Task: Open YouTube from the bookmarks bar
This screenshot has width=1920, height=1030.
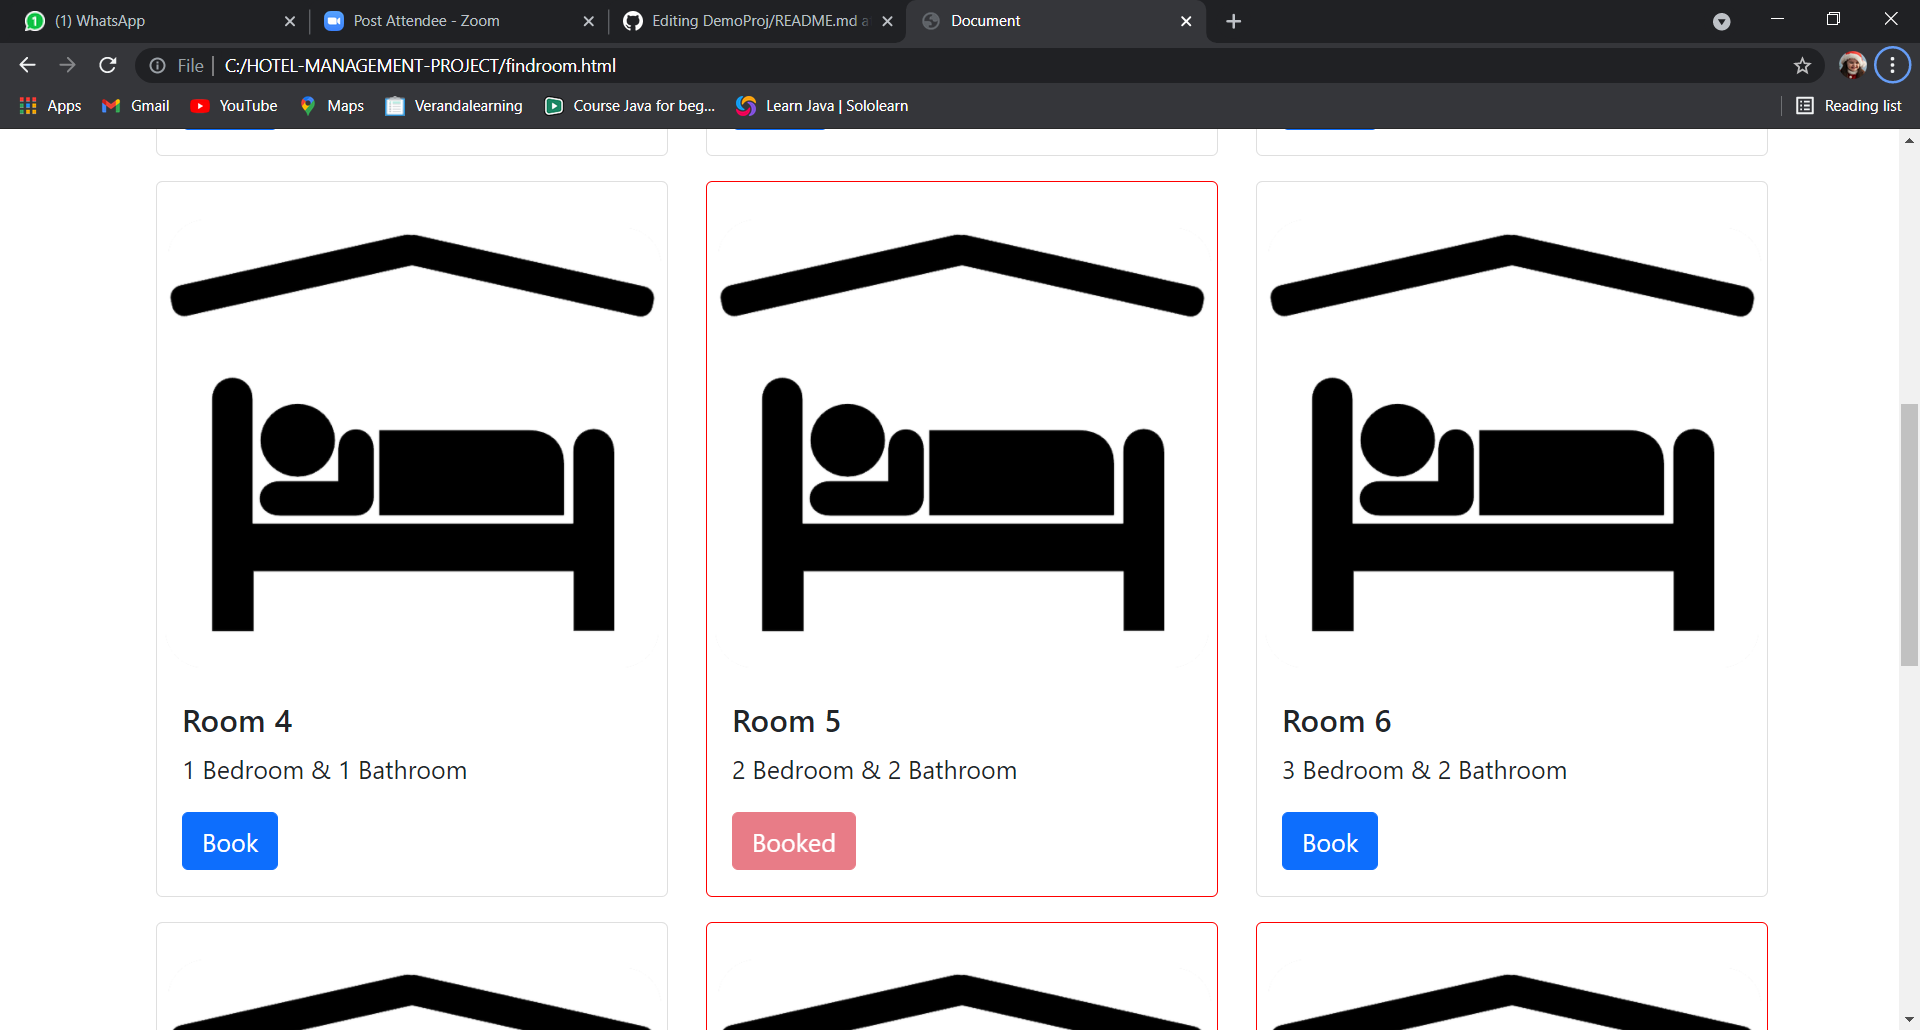Action: click(233, 105)
